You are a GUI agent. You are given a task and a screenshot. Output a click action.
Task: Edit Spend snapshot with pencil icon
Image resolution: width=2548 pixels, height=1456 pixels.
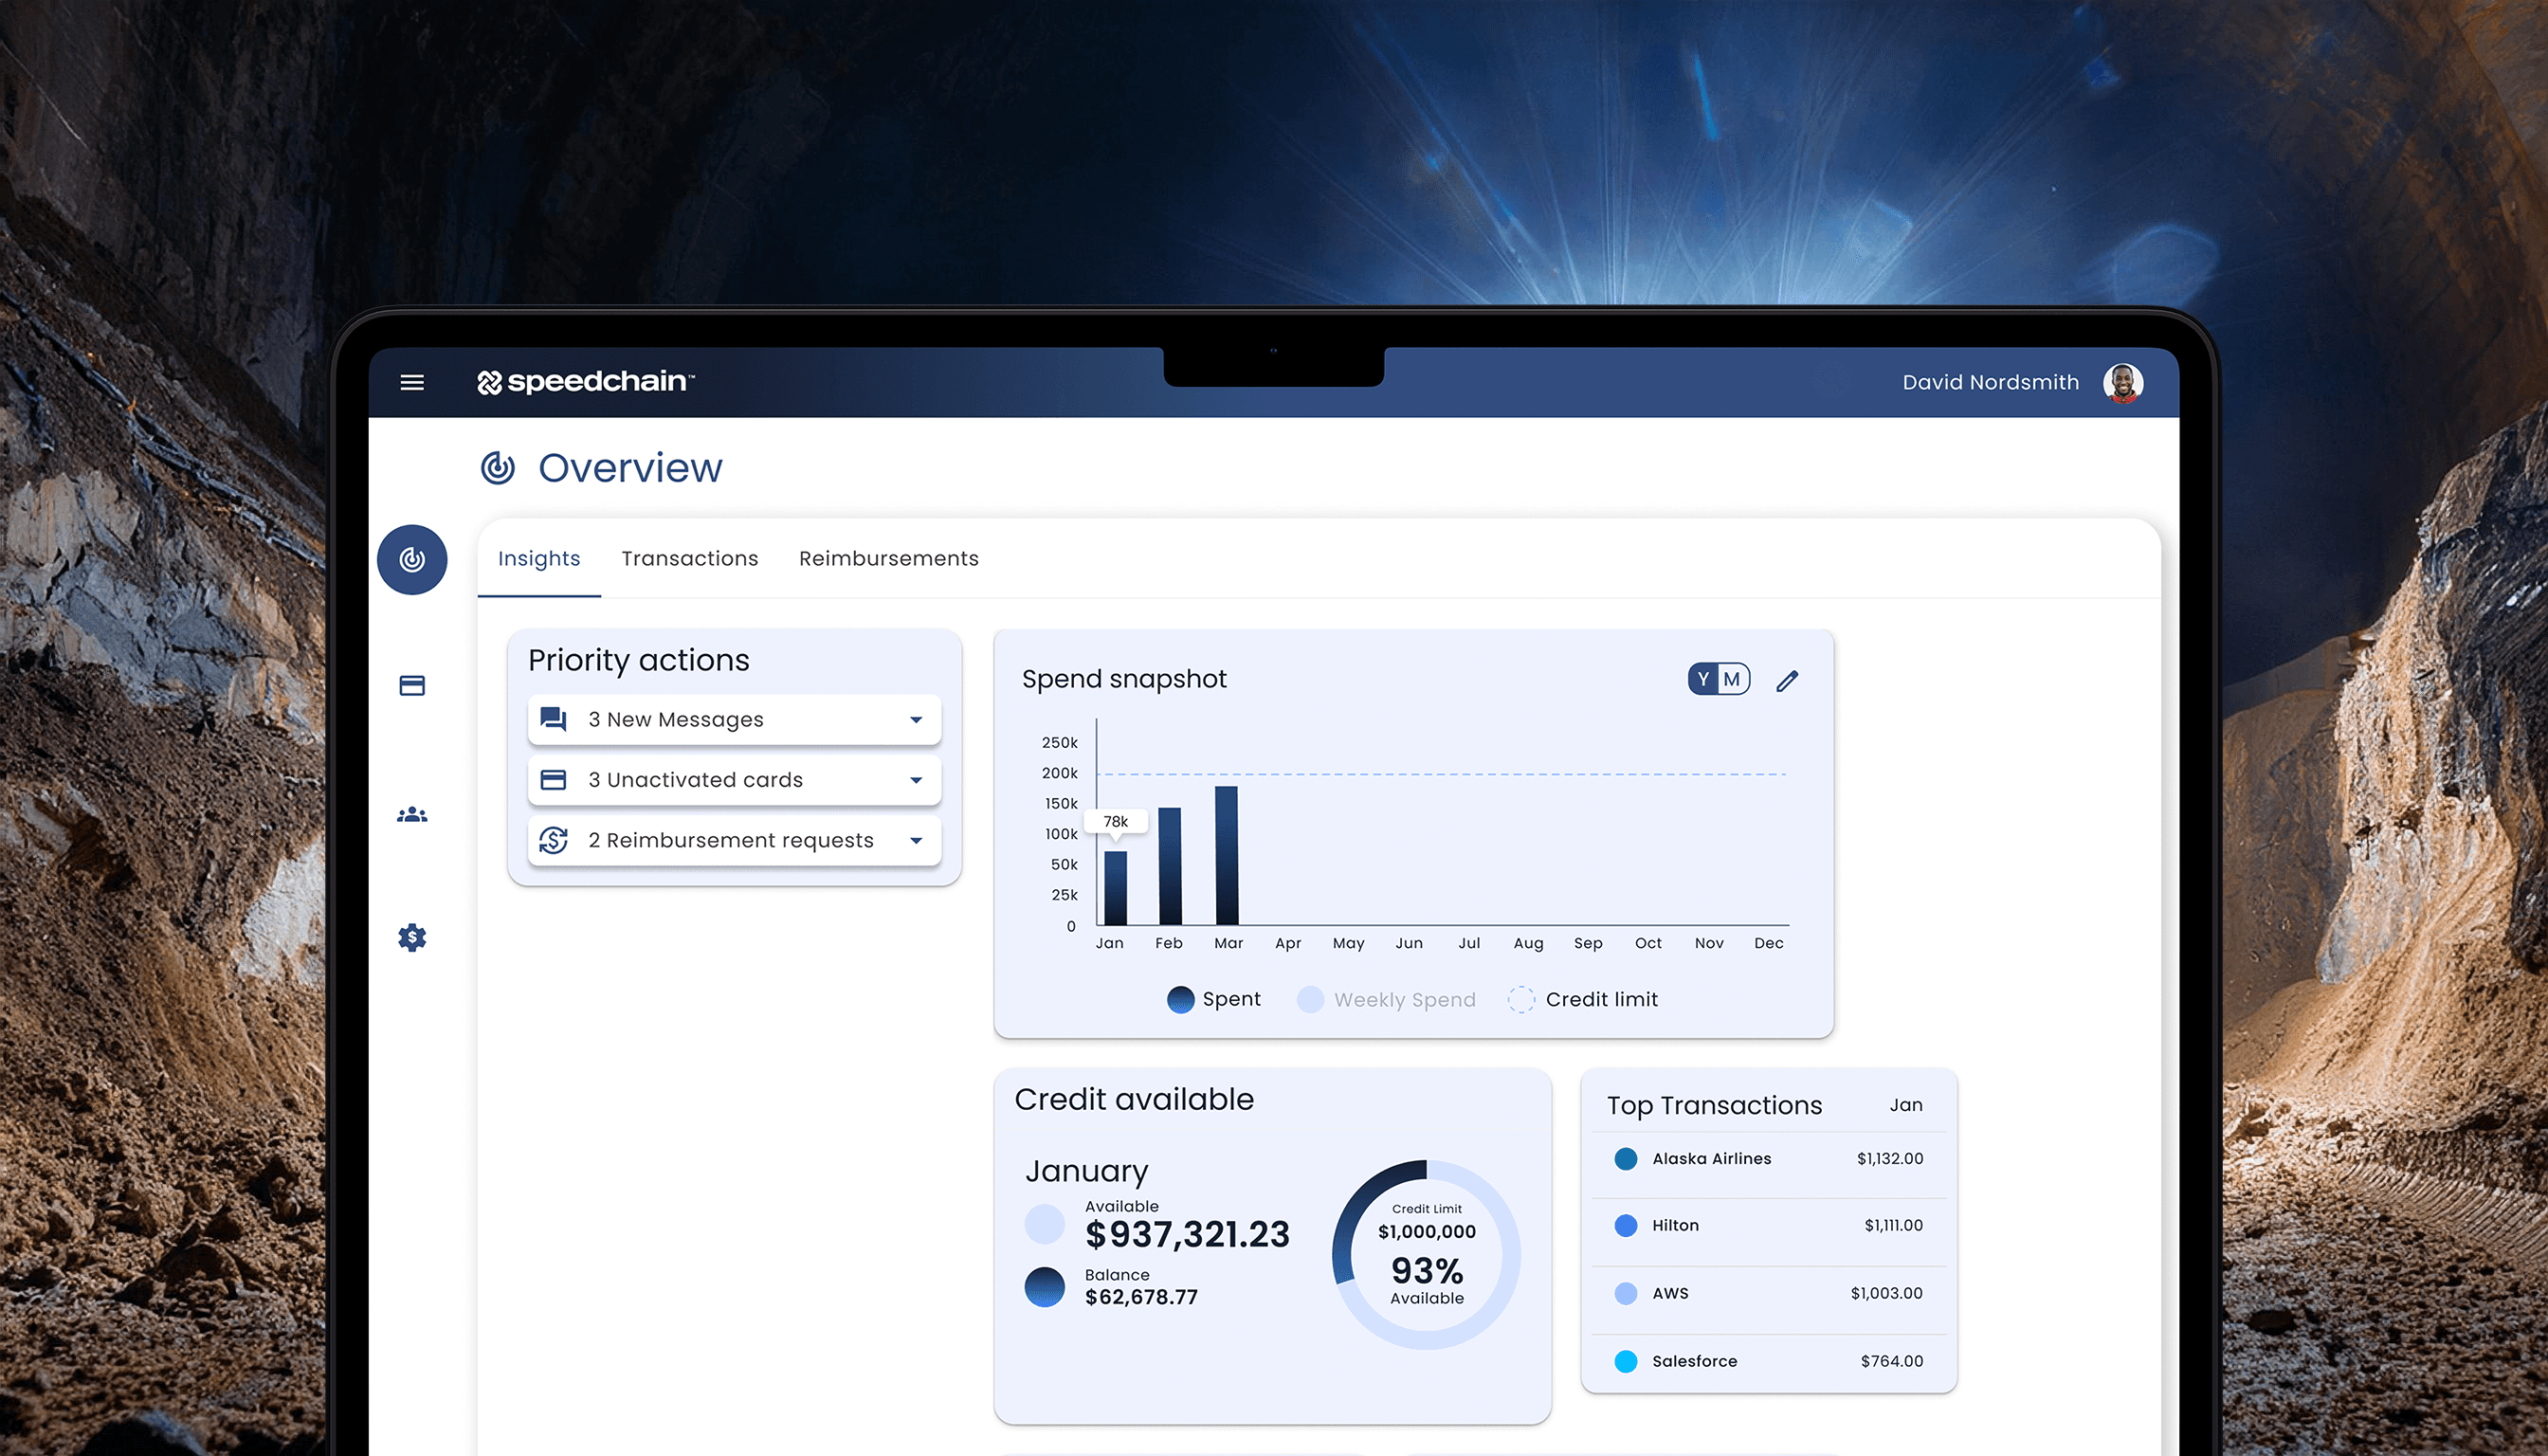[x=1787, y=681]
